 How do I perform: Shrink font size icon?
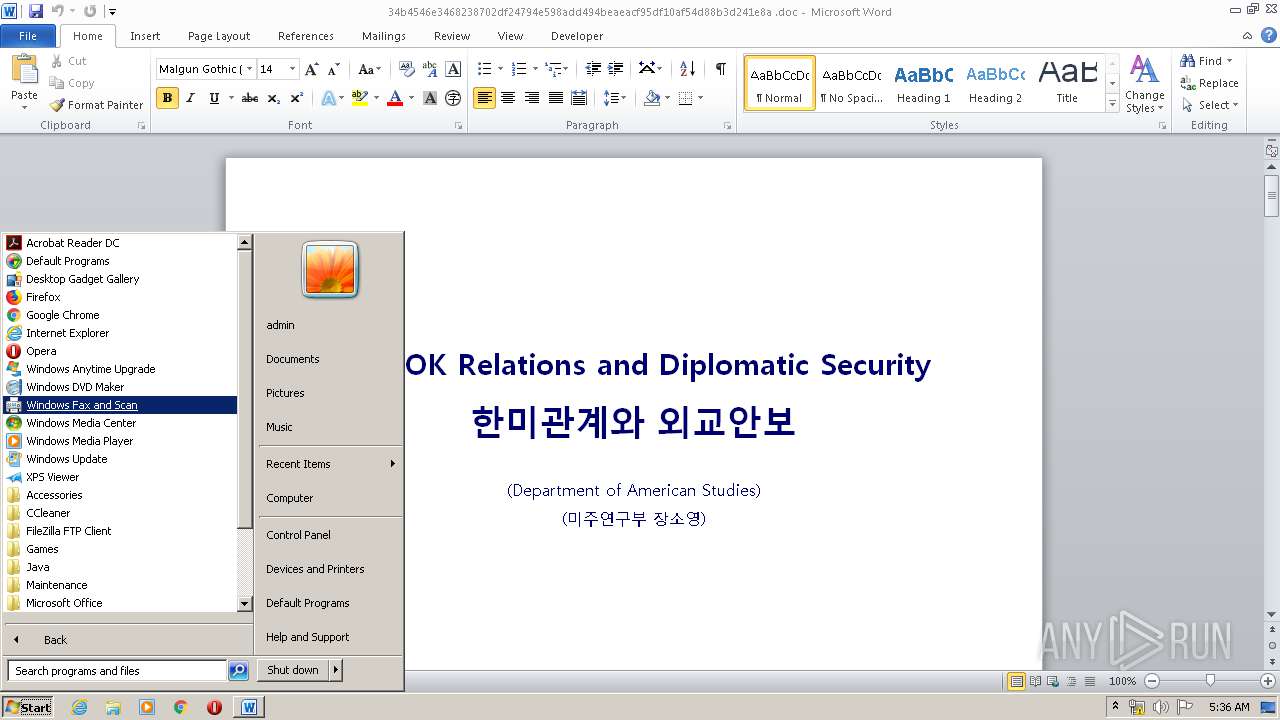point(335,69)
